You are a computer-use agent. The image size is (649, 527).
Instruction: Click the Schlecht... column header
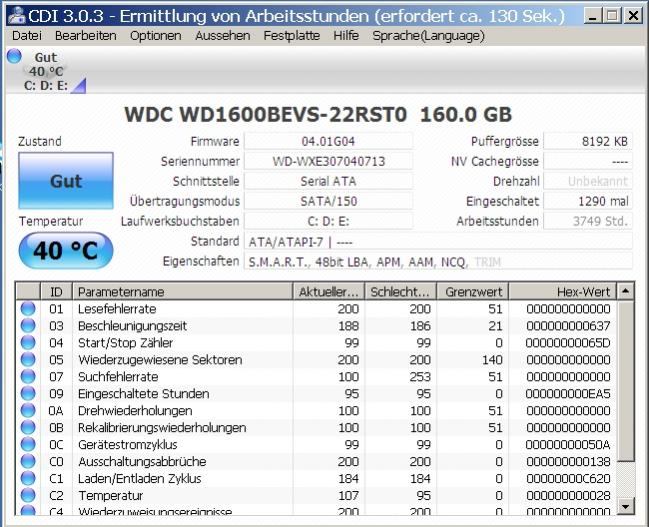(x=400, y=292)
